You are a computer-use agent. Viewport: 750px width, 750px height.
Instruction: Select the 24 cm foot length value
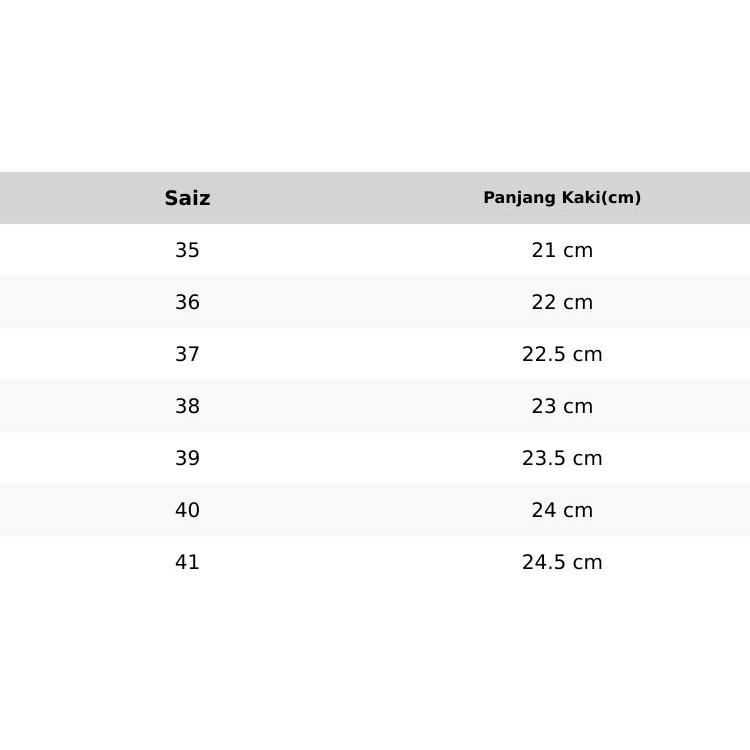pyautogui.click(x=562, y=510)
